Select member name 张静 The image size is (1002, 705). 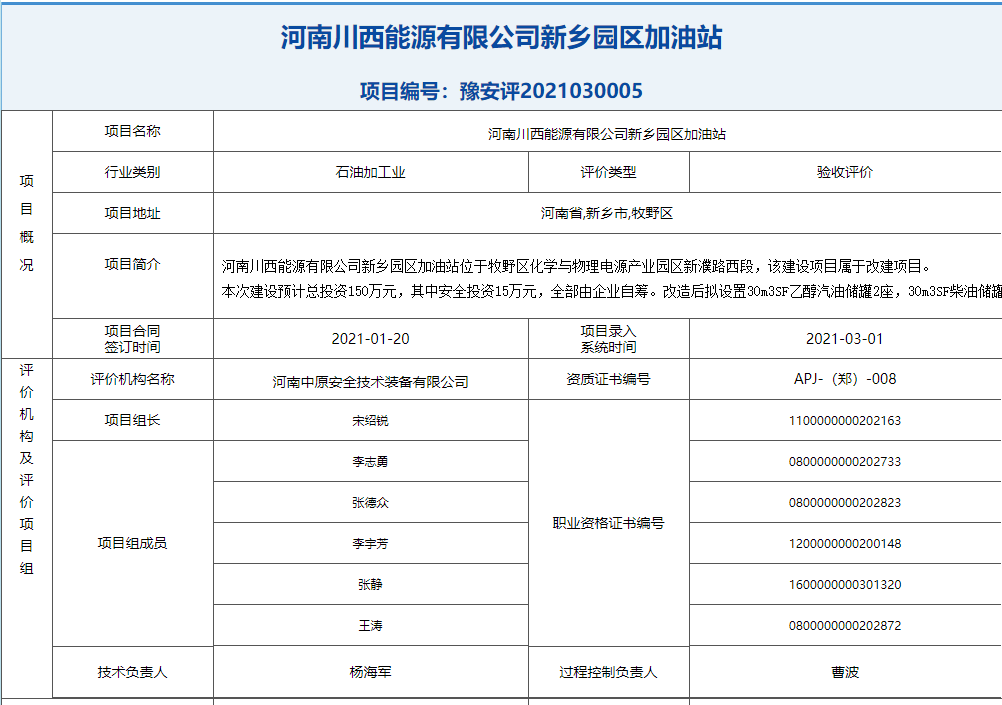tap(371, 584)
